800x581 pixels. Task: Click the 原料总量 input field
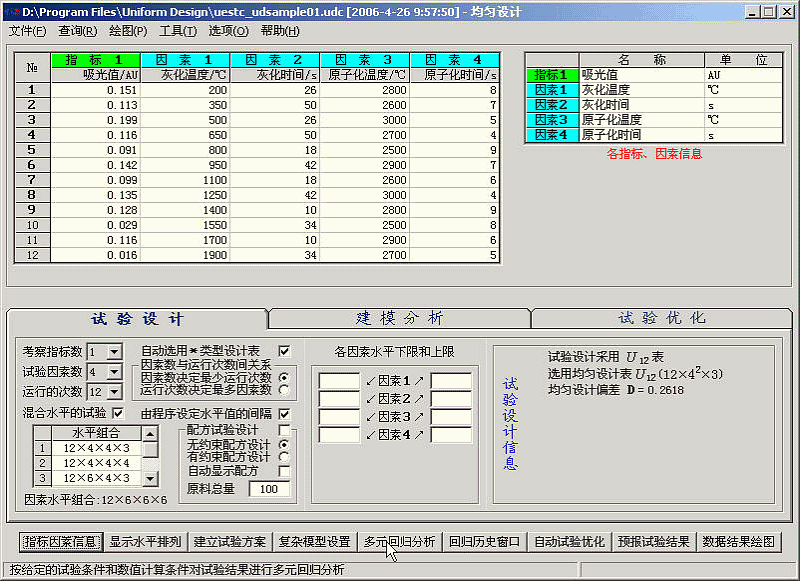[267, 489]
